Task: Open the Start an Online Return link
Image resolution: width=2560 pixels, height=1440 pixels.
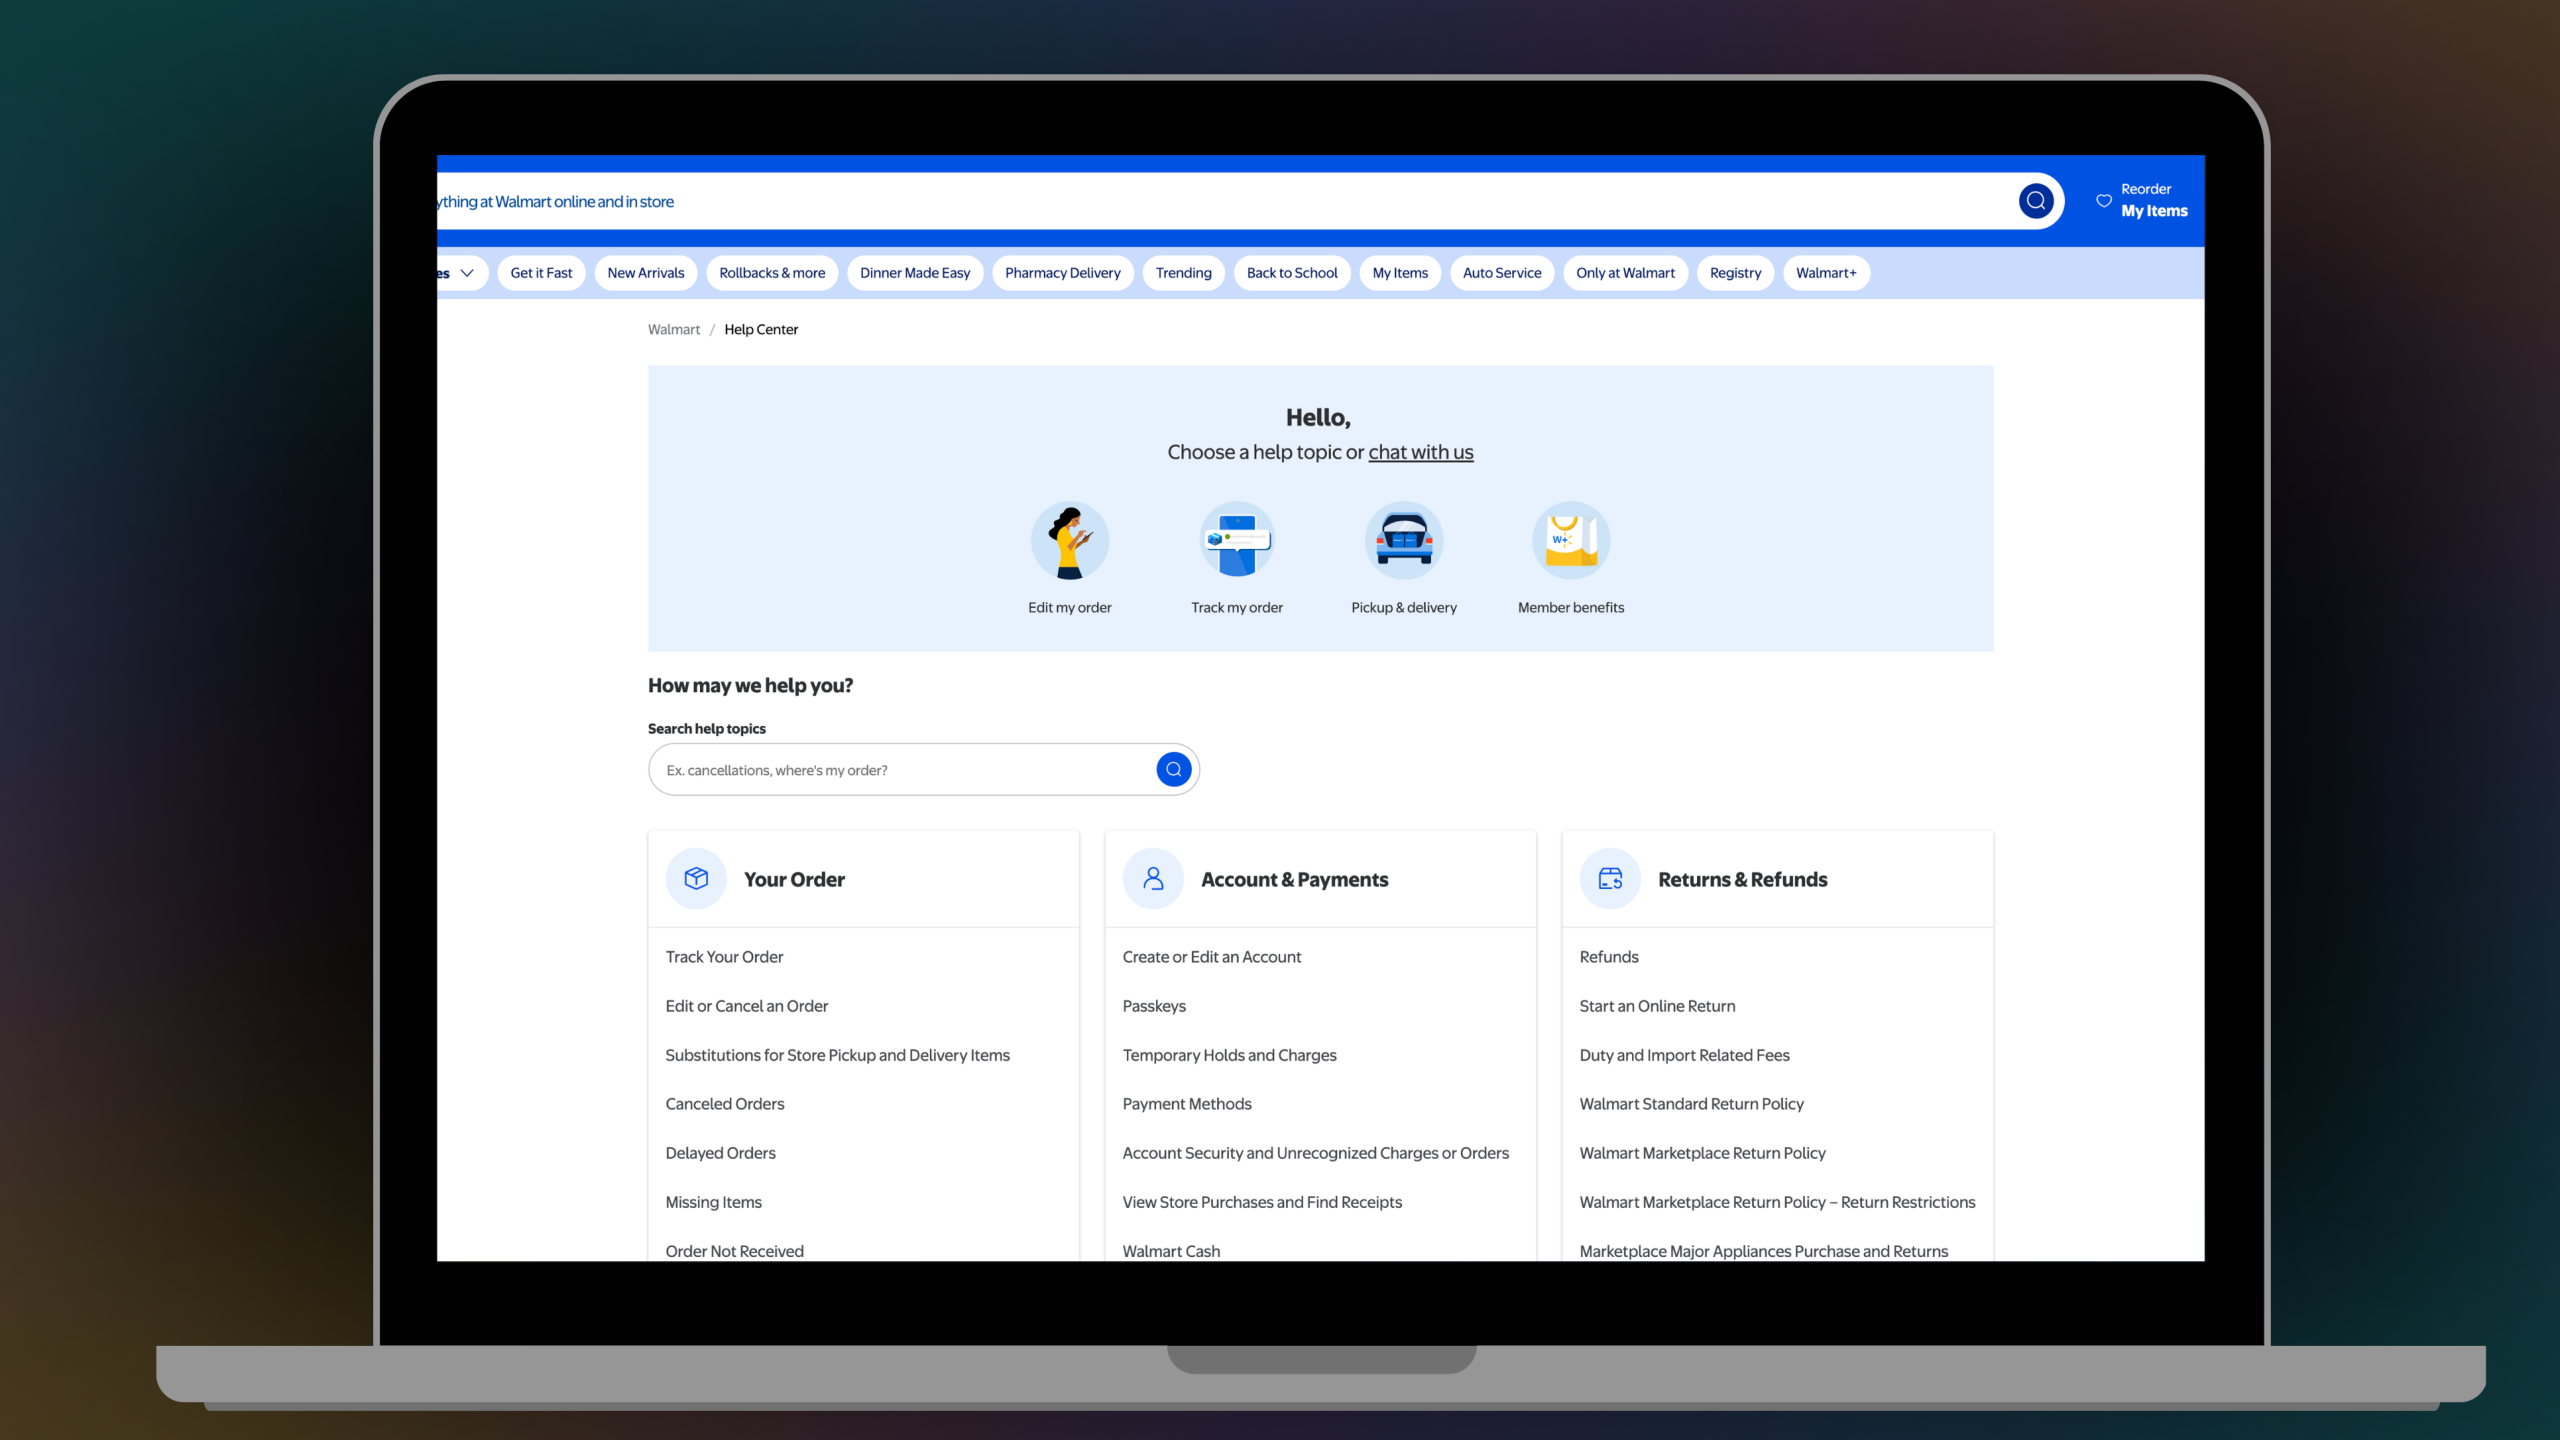Action: pyautogui.click(x=1656, y=1006)
